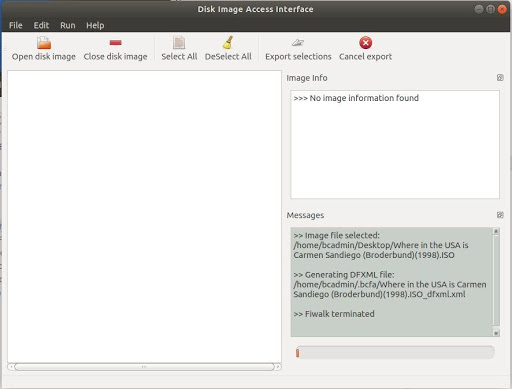Click the 'Cancel export' toolbar label
Screen dimensions: 512x389
coord(365,57)
